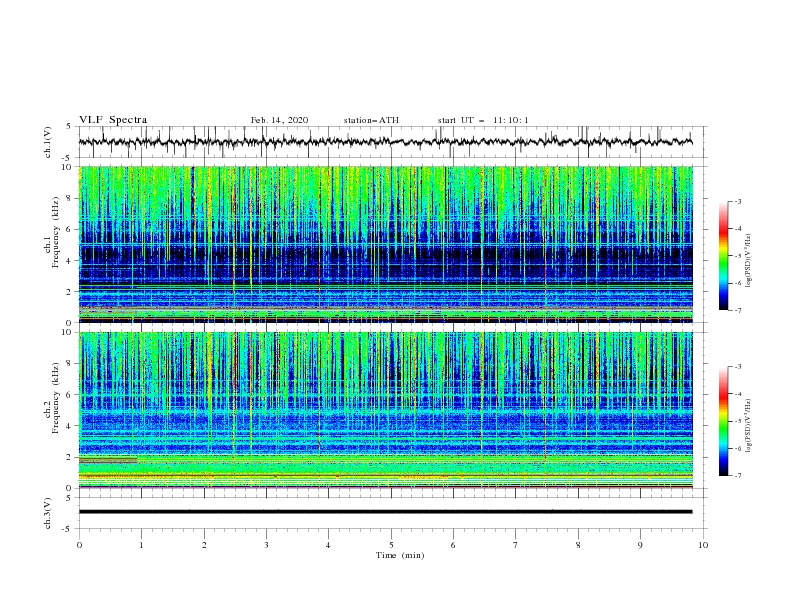This screenshot has width=792, height=612.
Task: Click the "station=ATH" header label
Action: (371, 120)
